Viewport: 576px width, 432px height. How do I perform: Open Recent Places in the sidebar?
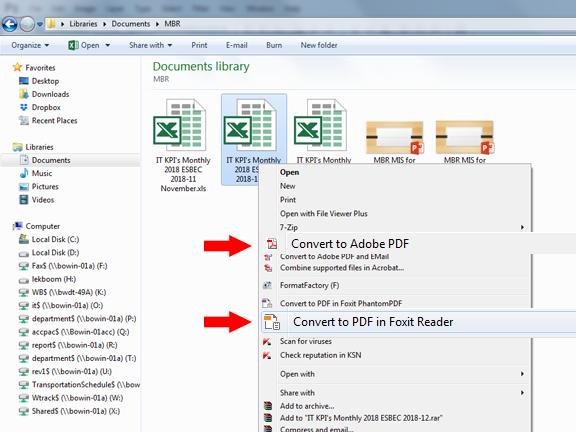[48, 120]
